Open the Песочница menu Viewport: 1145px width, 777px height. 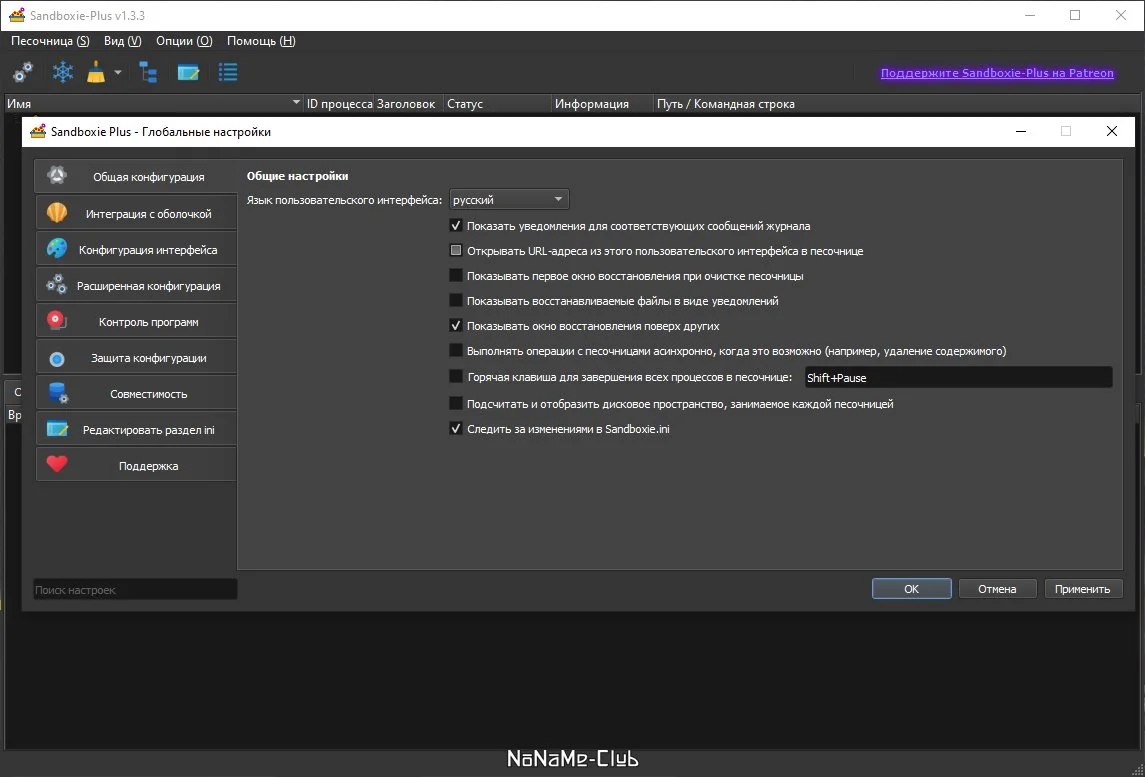click(50, 41)
